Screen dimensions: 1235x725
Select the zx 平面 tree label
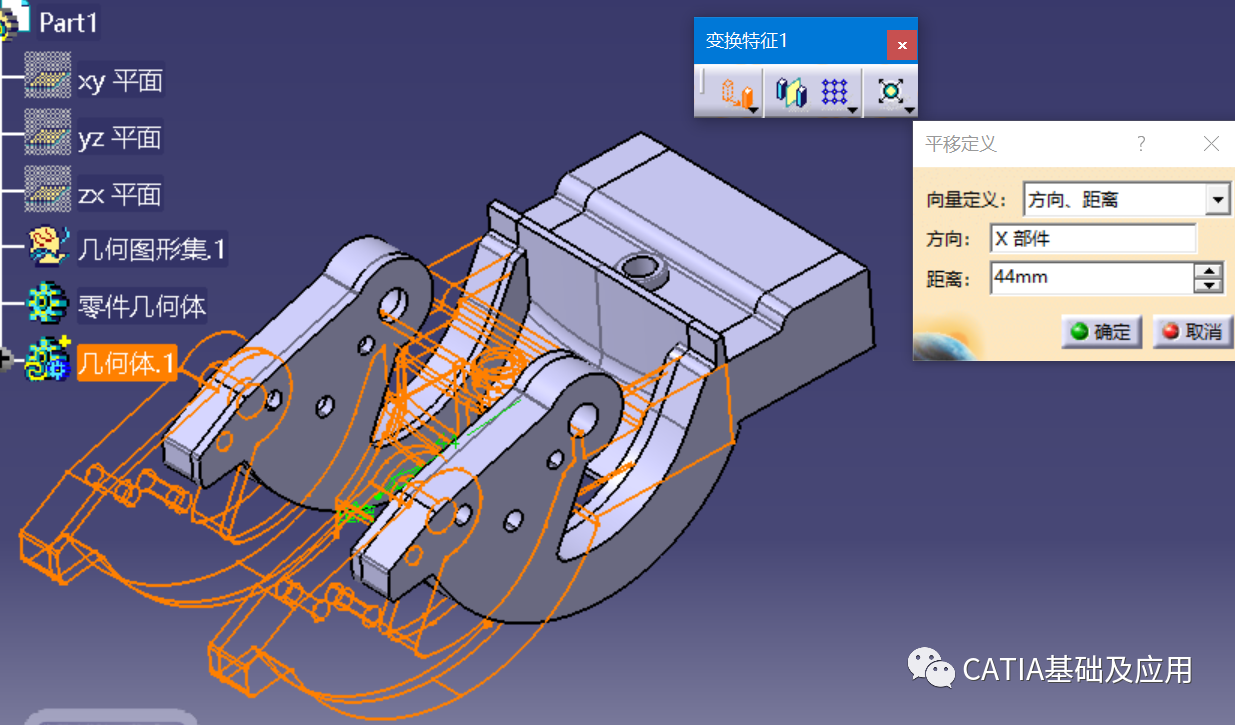tap(120, 194)
